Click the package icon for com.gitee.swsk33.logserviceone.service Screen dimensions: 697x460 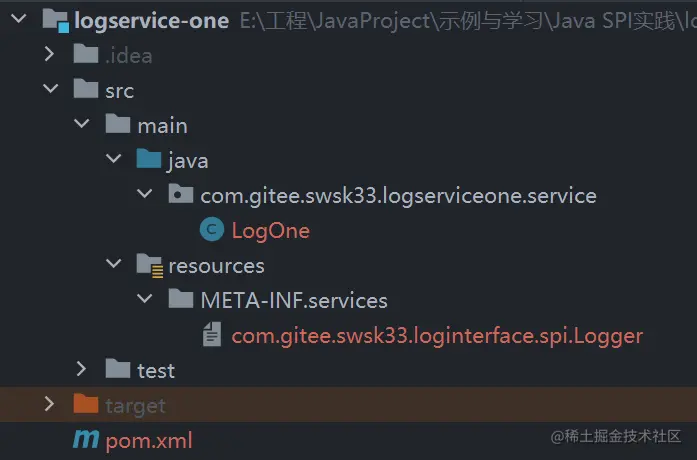[x=180, y=195]
